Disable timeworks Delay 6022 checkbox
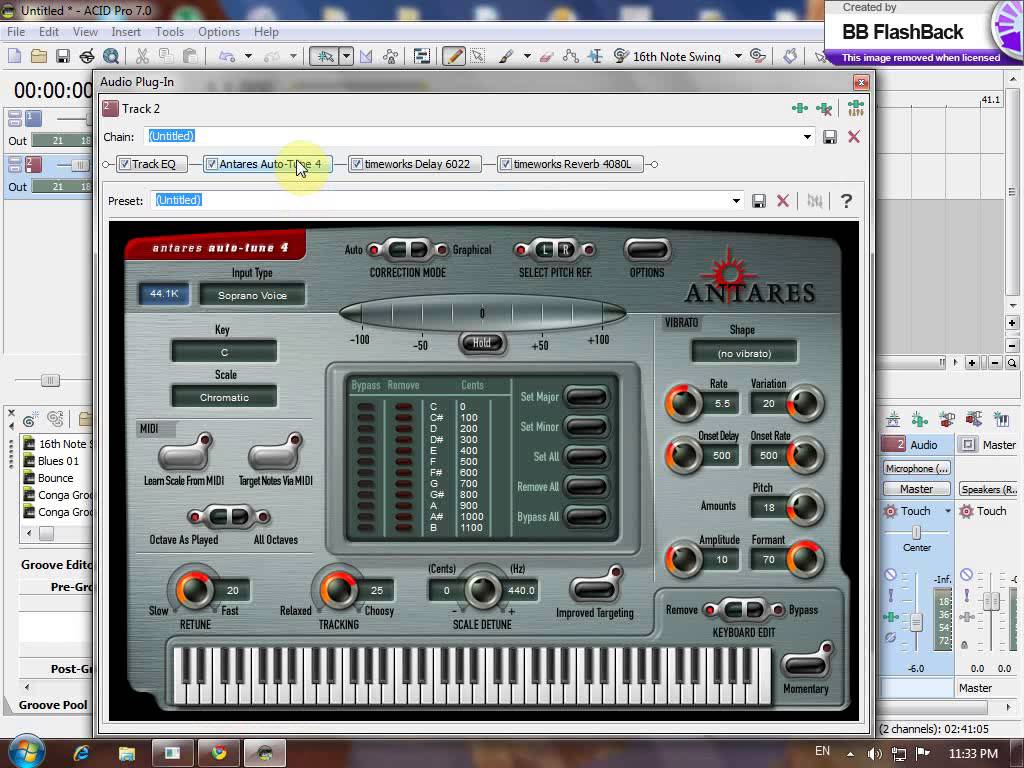 [357, 164]
